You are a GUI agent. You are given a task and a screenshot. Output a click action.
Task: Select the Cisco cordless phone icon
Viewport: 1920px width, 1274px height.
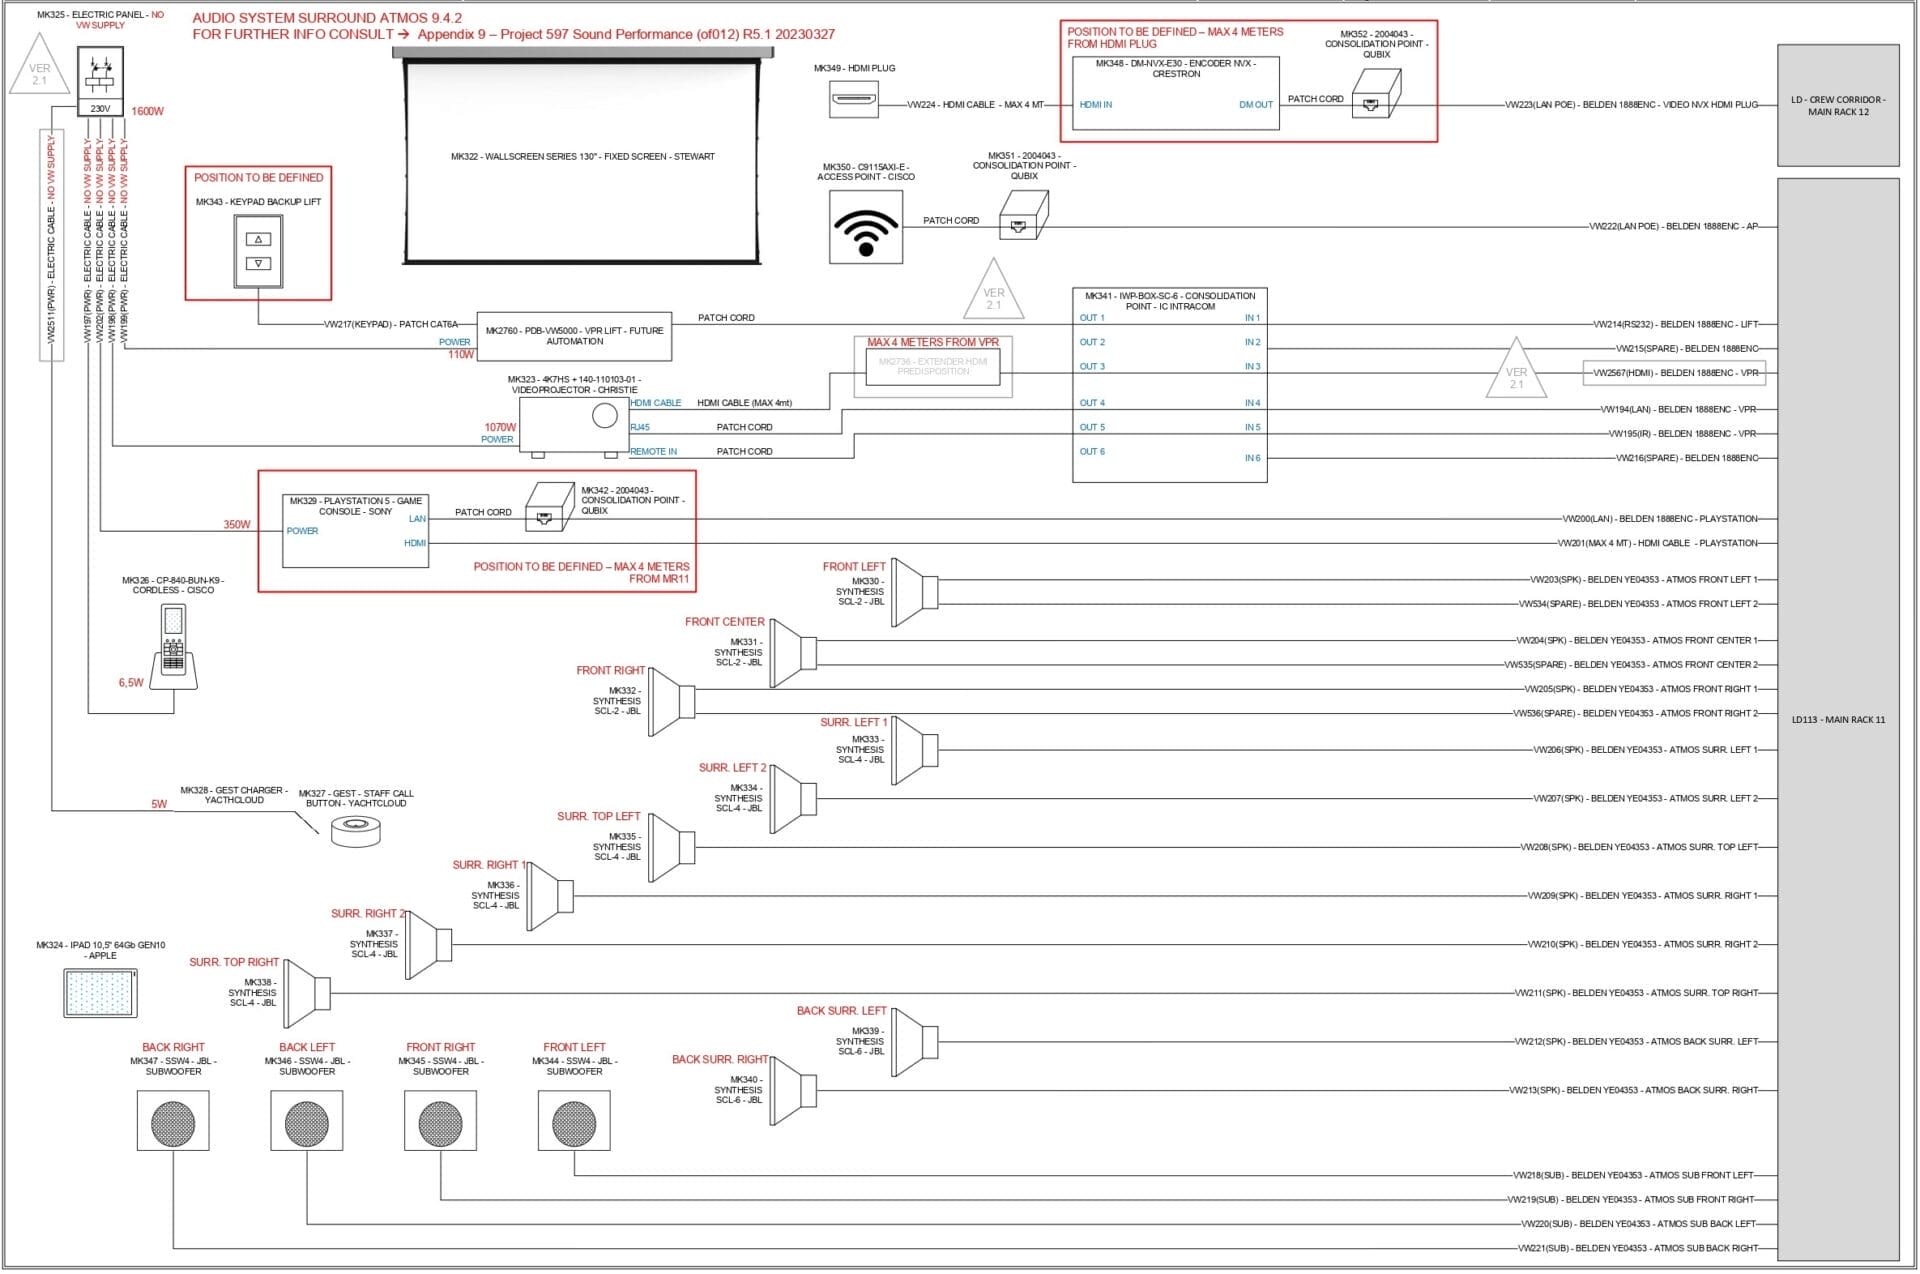pos(174,646)
